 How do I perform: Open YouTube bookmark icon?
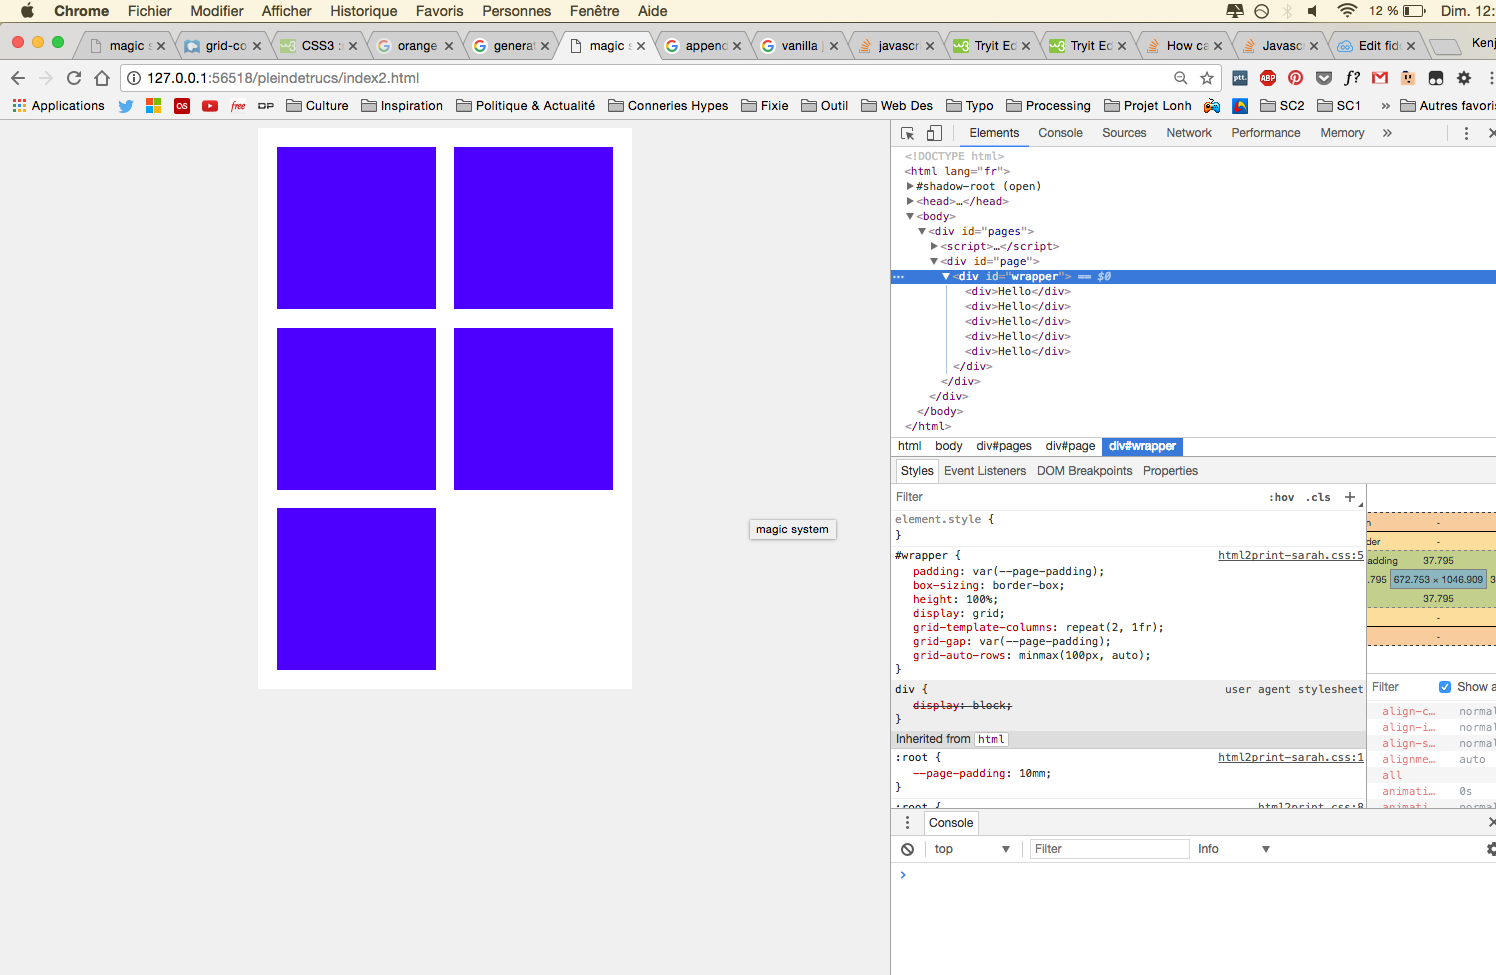[210, 106]
